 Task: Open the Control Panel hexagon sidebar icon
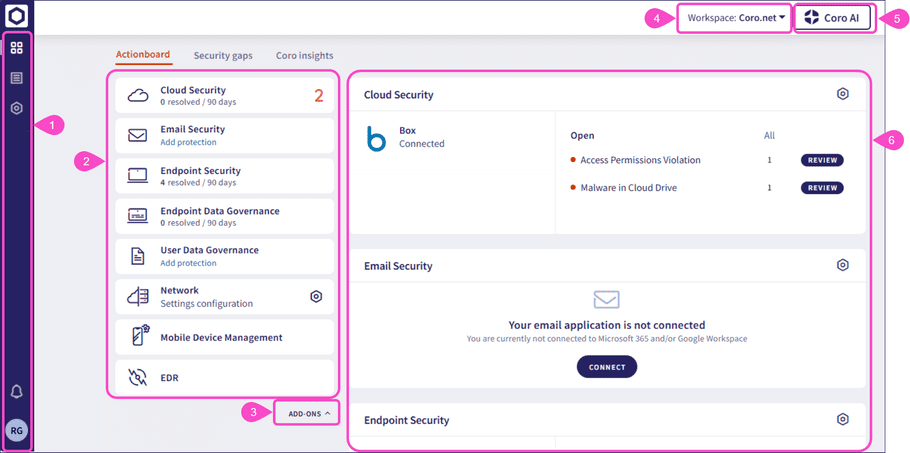17,108
